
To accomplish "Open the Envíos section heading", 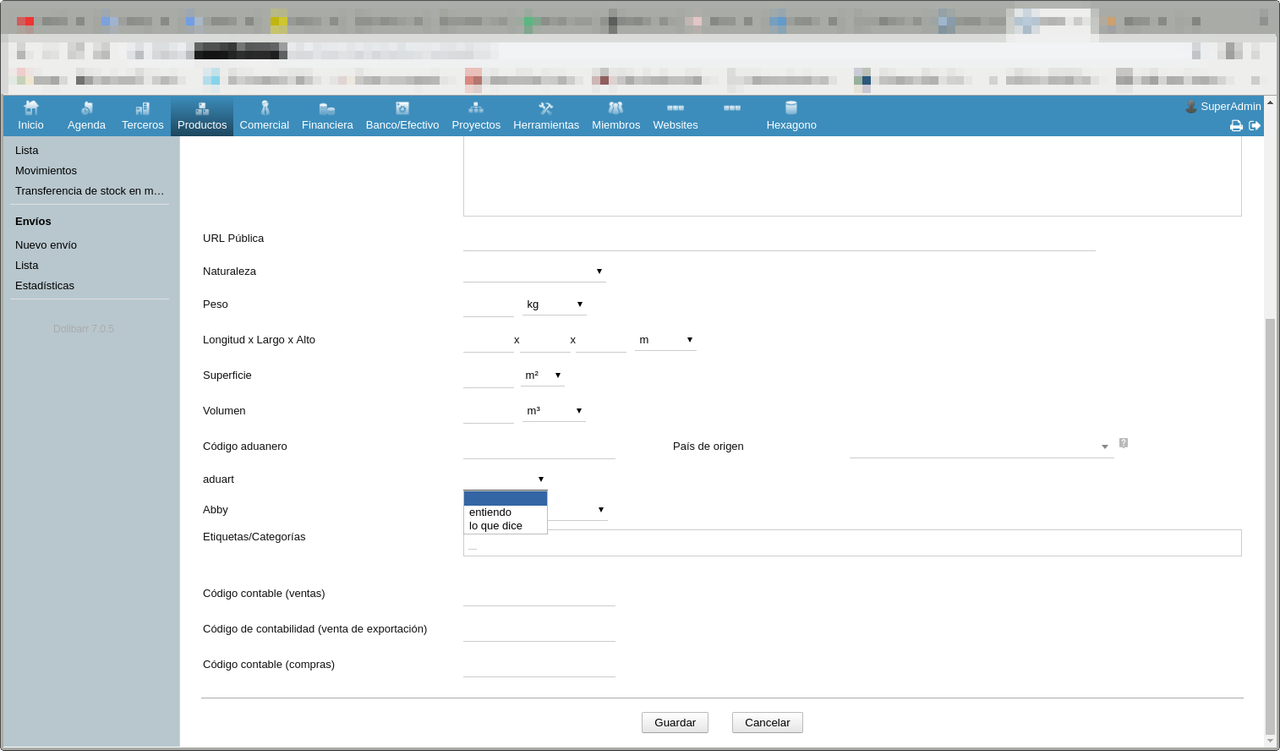I will (33, 221).
